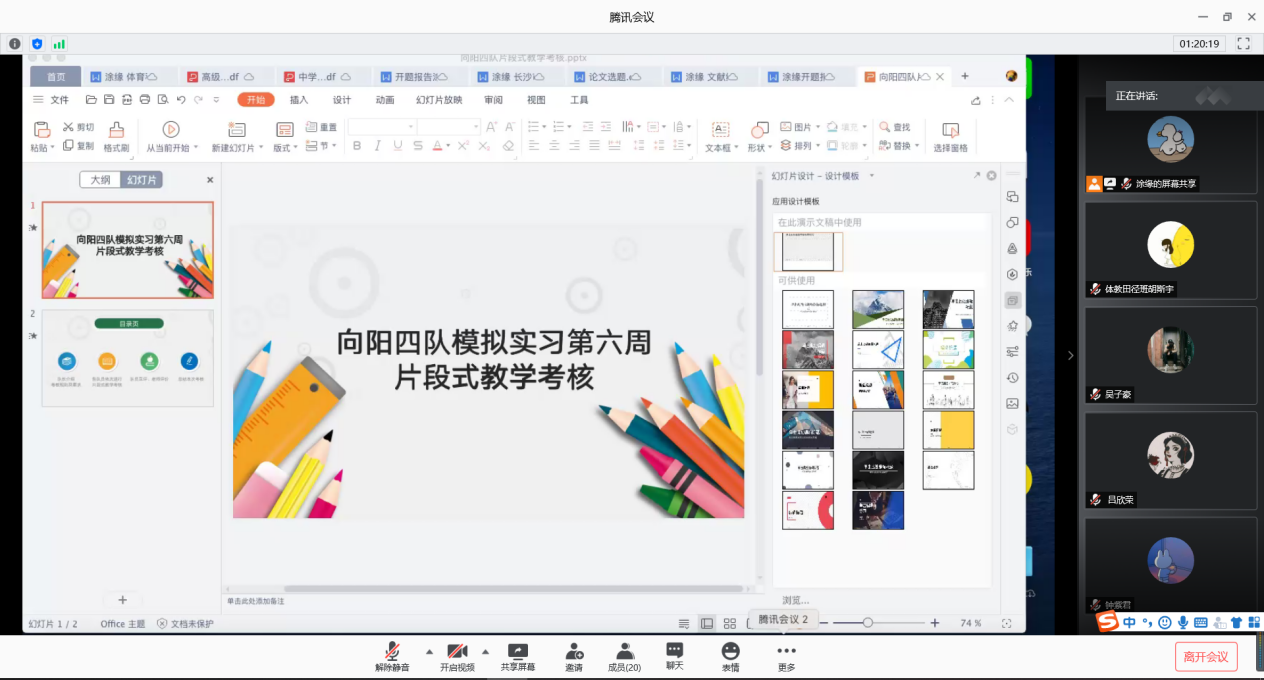Switch to the Insert (插入) ribbon tab
Image resolution: width=1264 pixels, height=680 pixels.
pos(299,100)
